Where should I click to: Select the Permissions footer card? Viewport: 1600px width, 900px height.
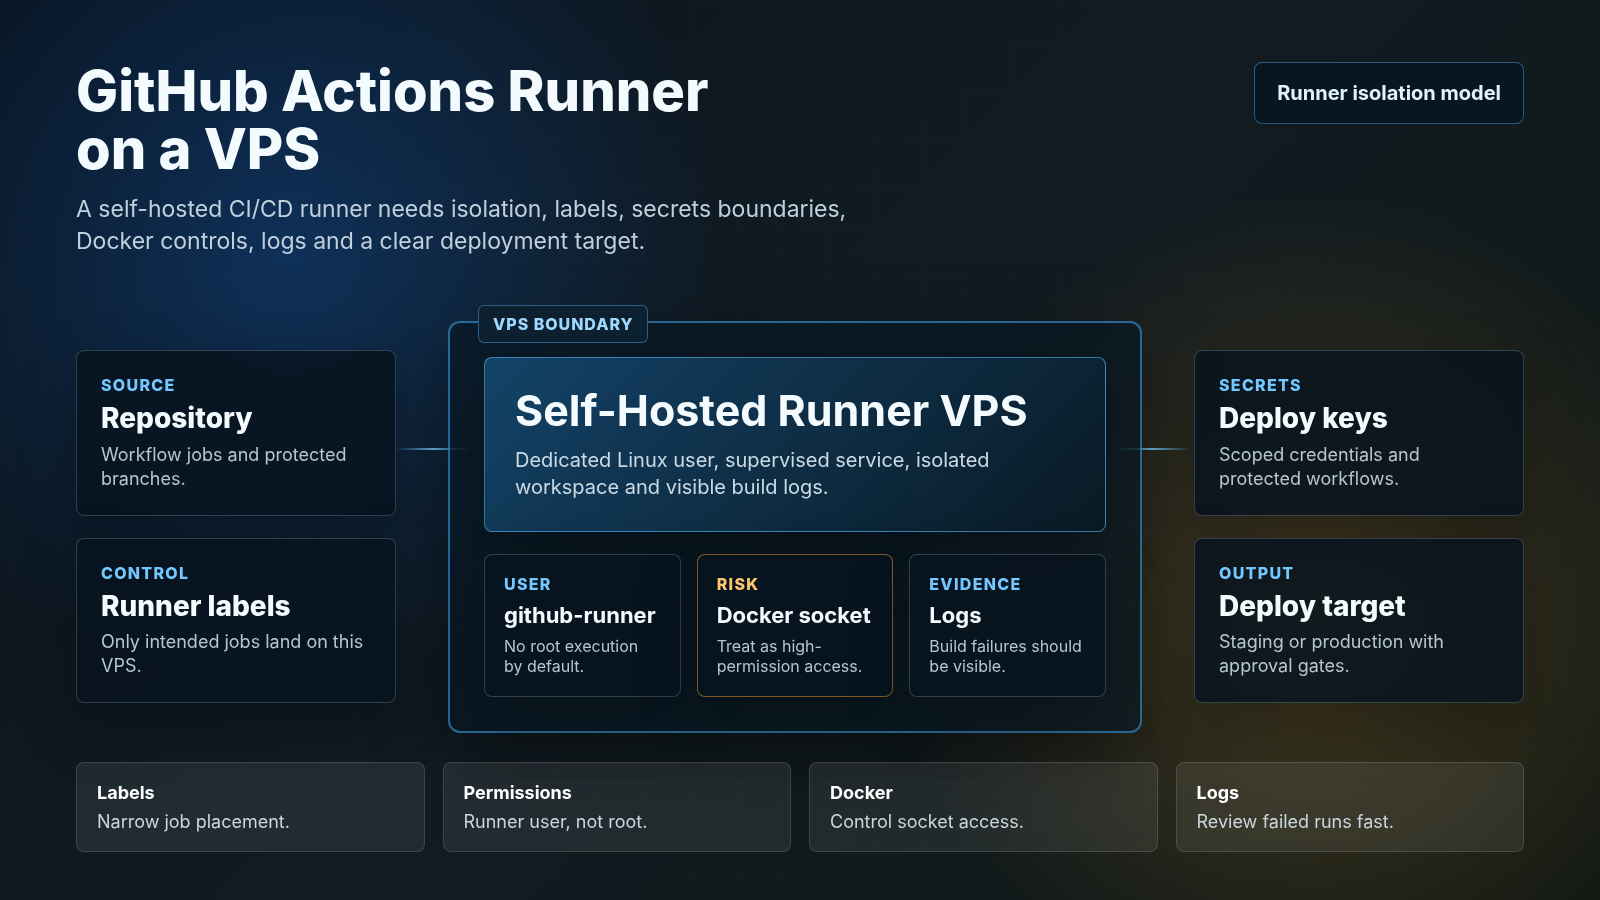[x=617, y=807]
